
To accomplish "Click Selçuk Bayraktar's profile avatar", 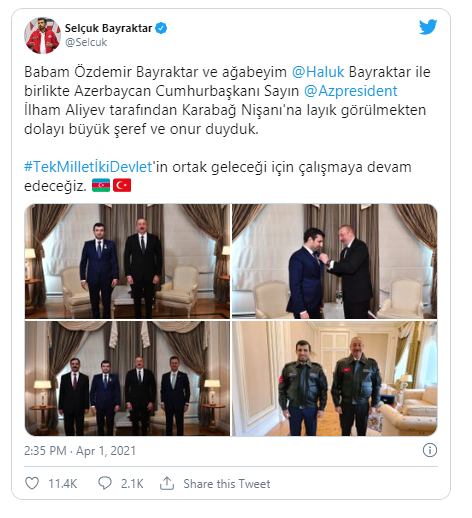I will [42, 35].
